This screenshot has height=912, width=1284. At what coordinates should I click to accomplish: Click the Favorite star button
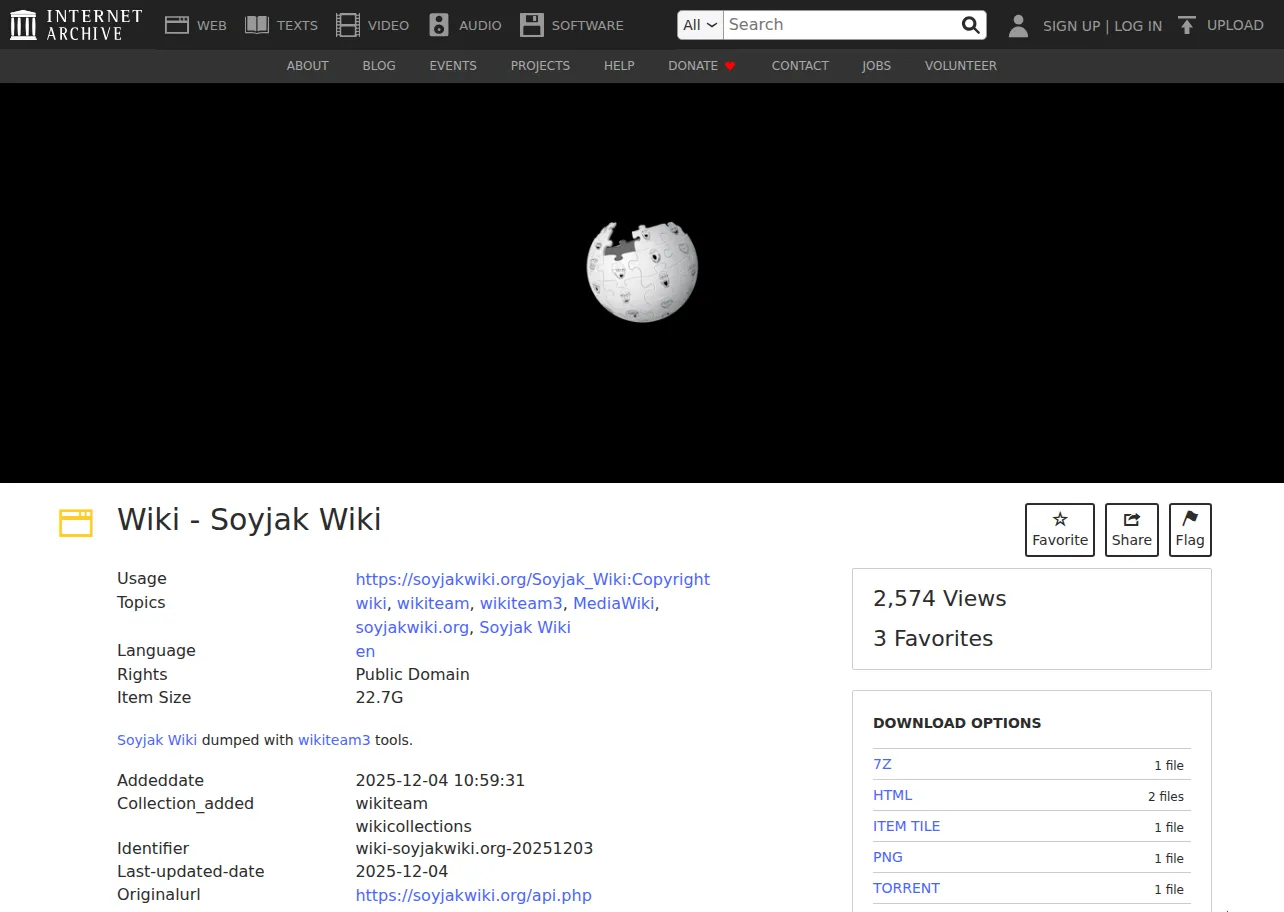[x=1060, y=529]
